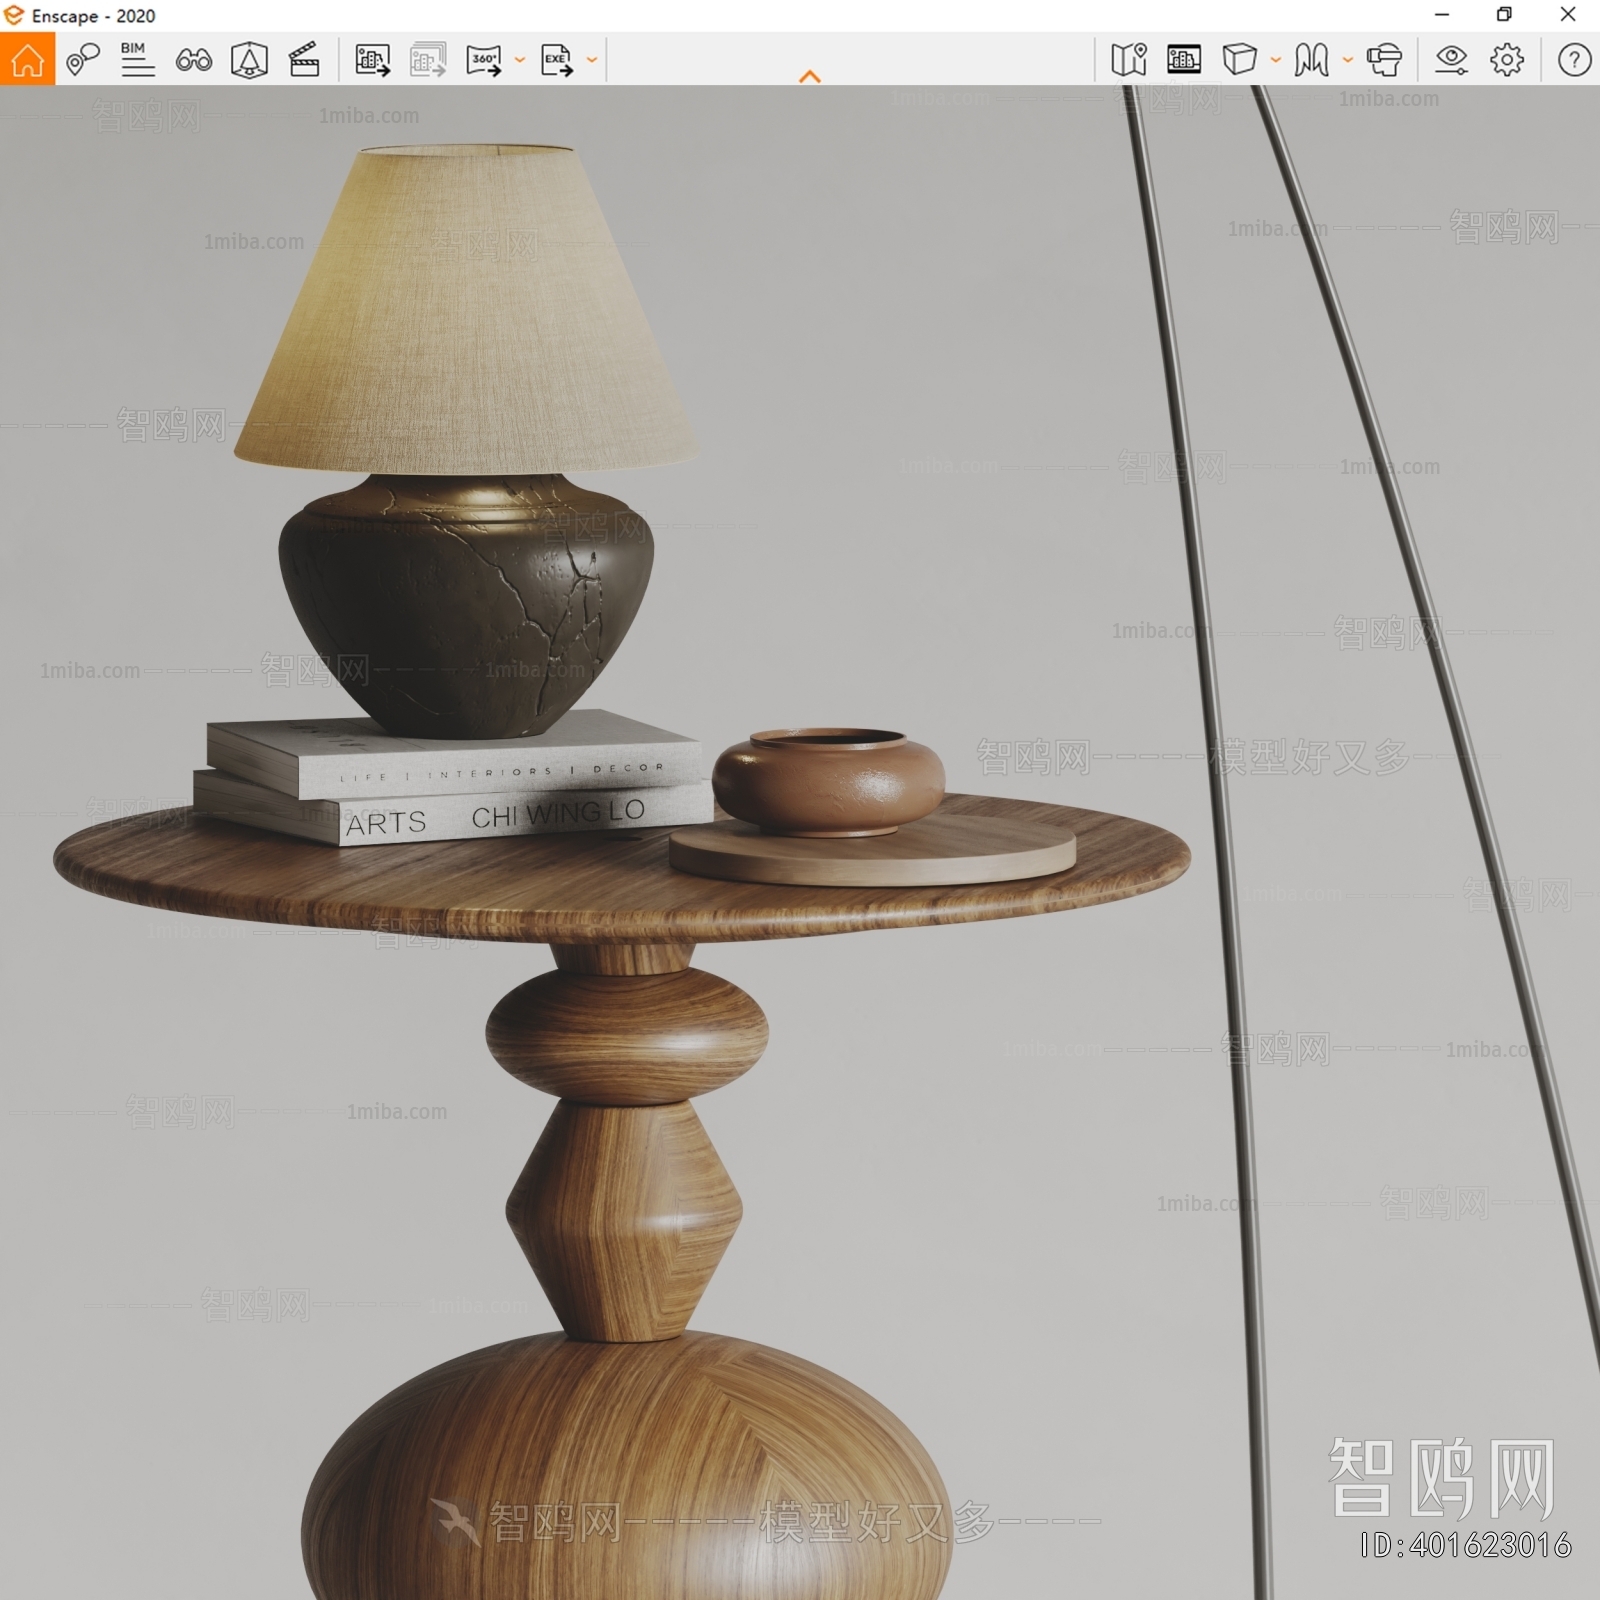The height and width of the screenshot is (1600, 1600).
Task: Enable the VR headset mode
Action: tap(1384, 60)
